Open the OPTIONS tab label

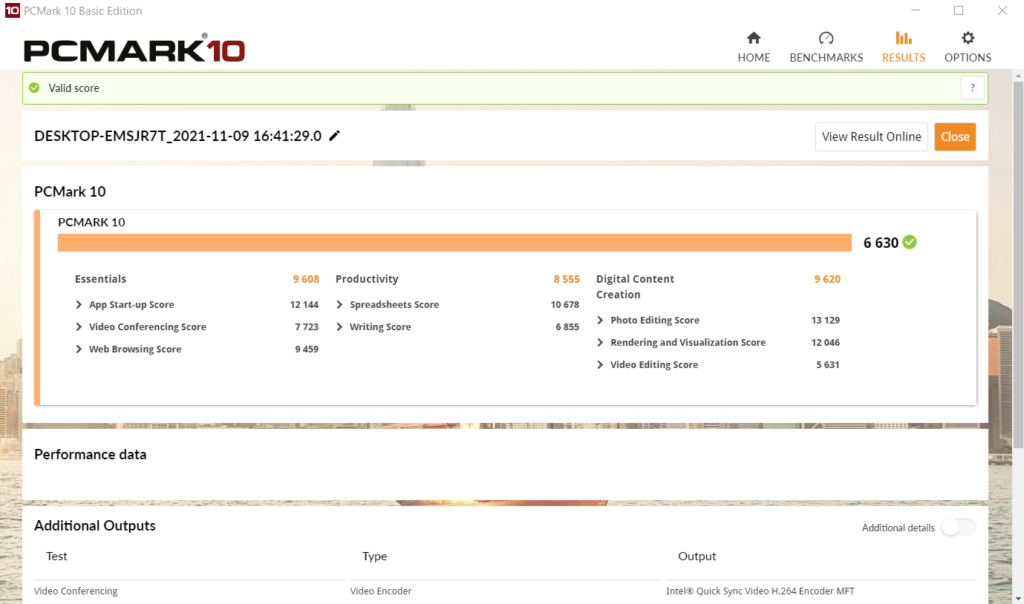point(968,57)
